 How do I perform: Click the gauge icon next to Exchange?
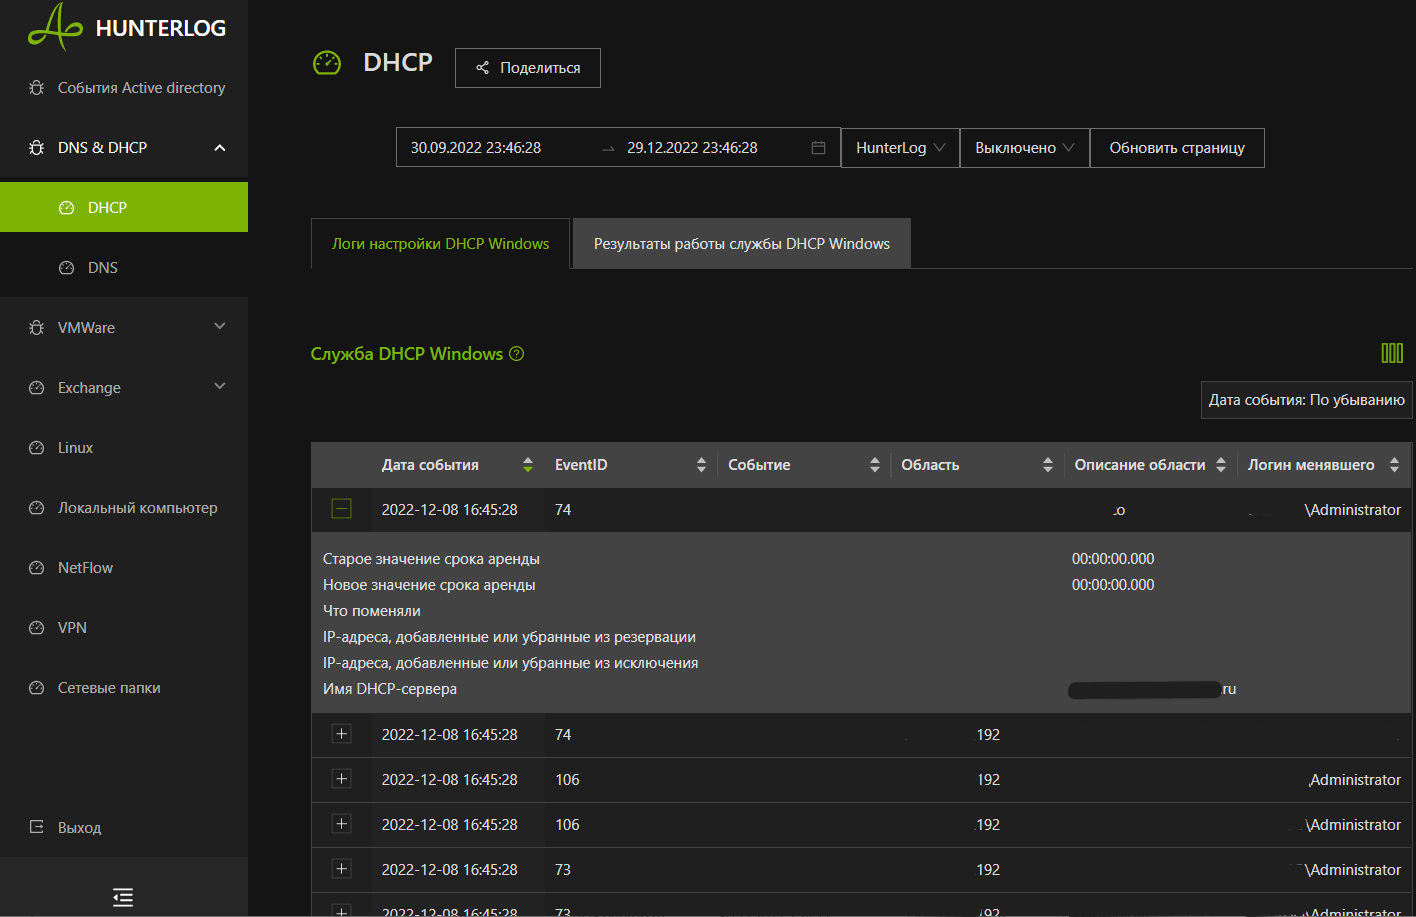click(37, 388)
